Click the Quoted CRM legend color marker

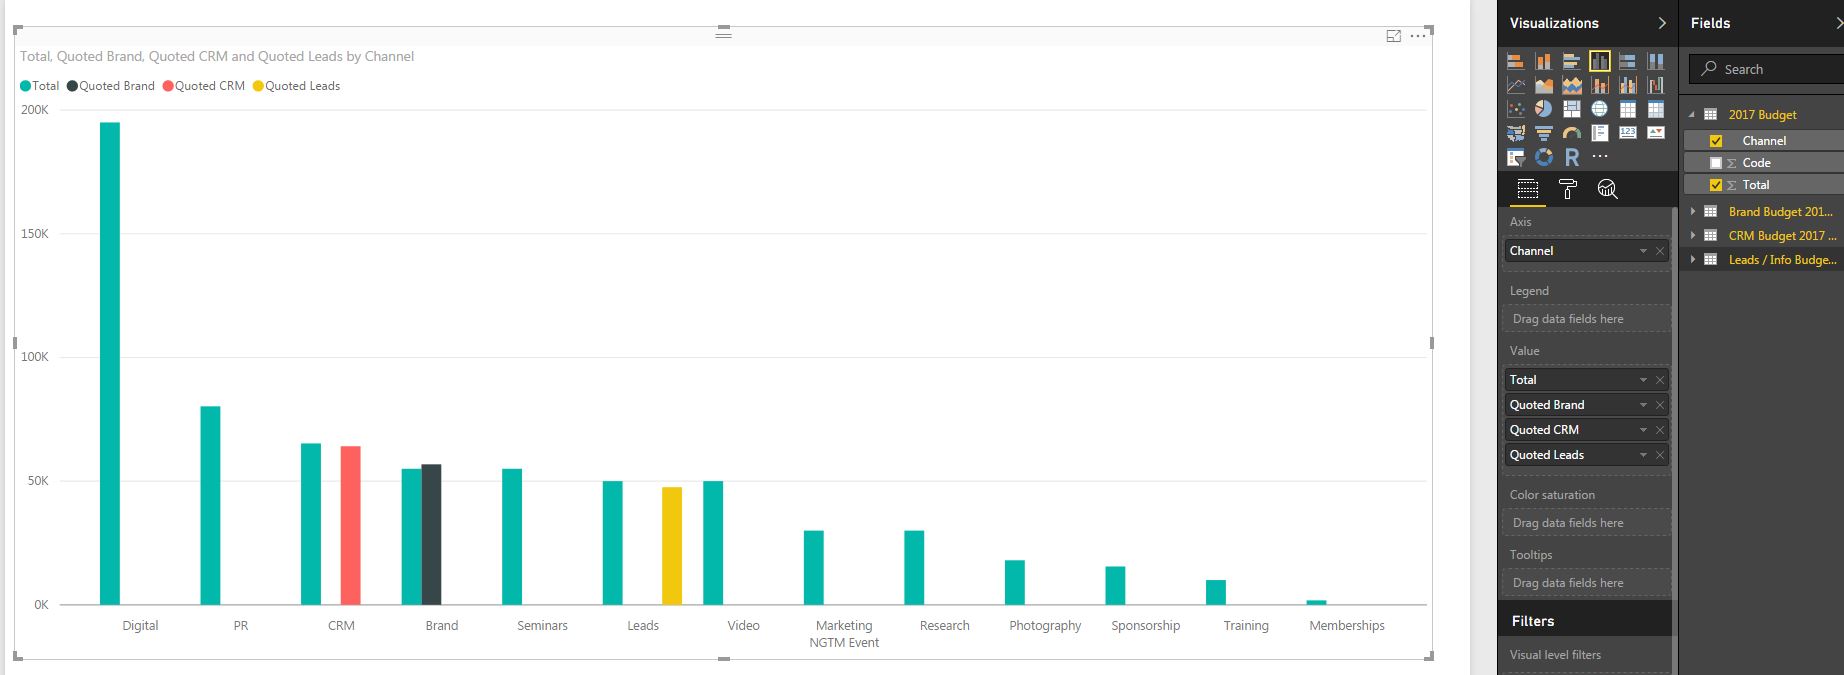click(168, 86)
